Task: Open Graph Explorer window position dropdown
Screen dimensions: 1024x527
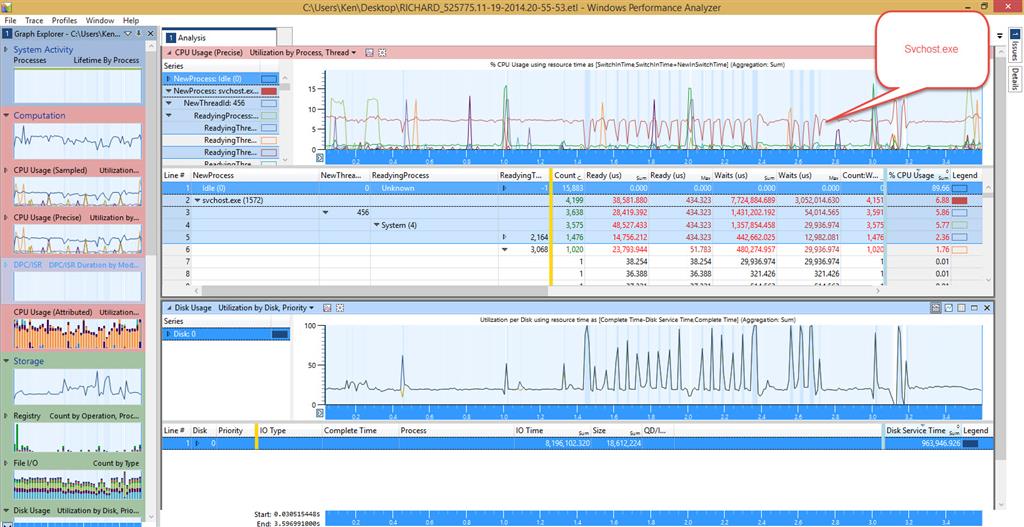Action: coord(128,33)
